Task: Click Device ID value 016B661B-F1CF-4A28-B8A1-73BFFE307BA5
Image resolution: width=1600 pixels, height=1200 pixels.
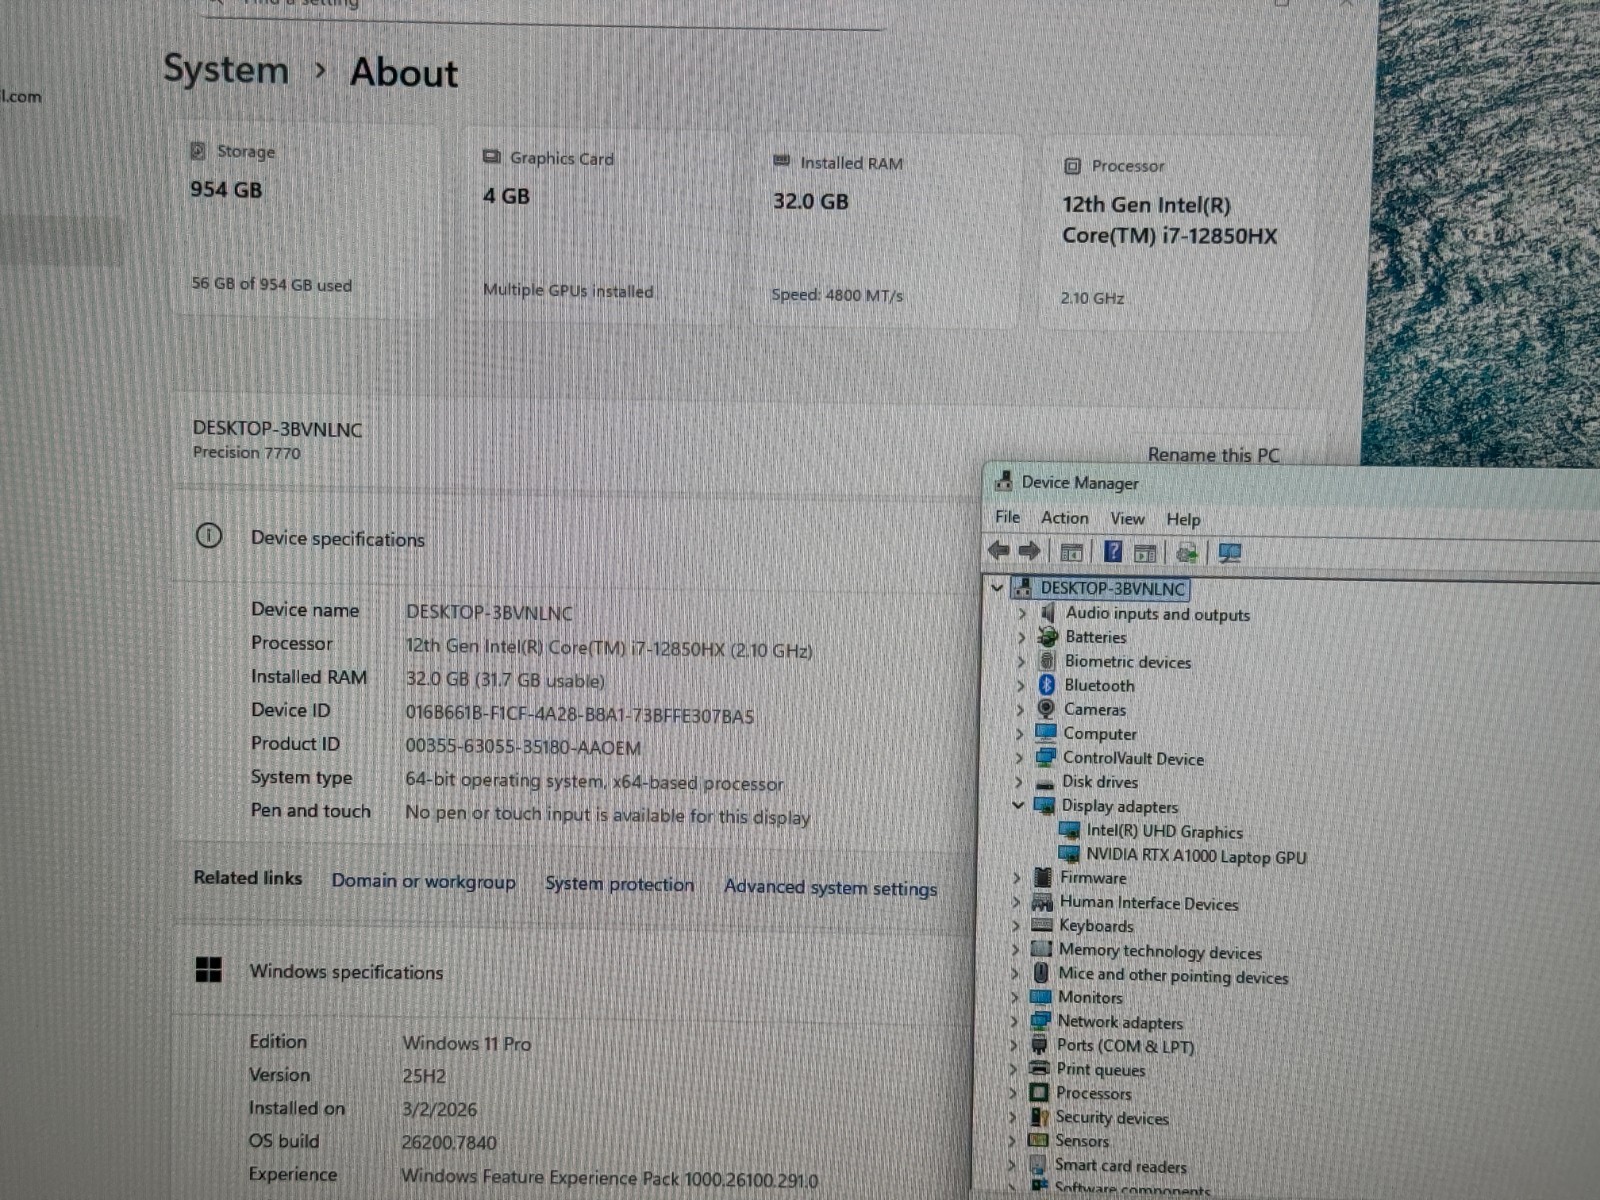Action: coord(579,714)
